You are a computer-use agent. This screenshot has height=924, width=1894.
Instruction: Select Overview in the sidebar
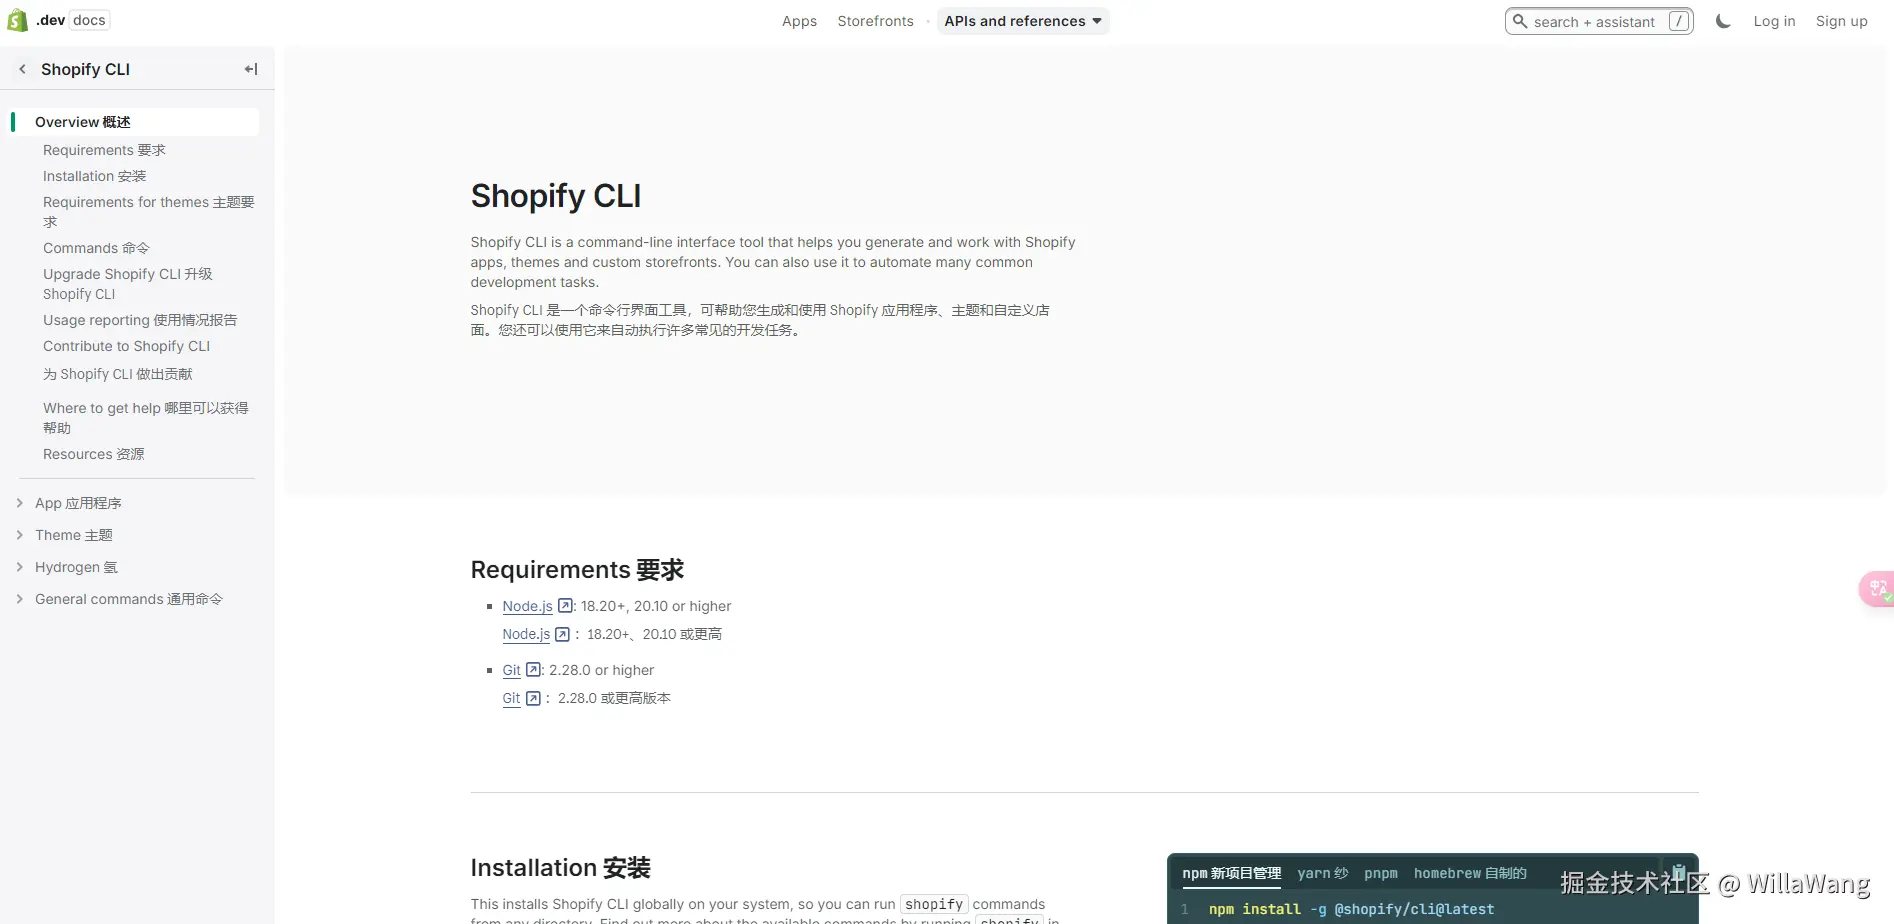point(135,122)
